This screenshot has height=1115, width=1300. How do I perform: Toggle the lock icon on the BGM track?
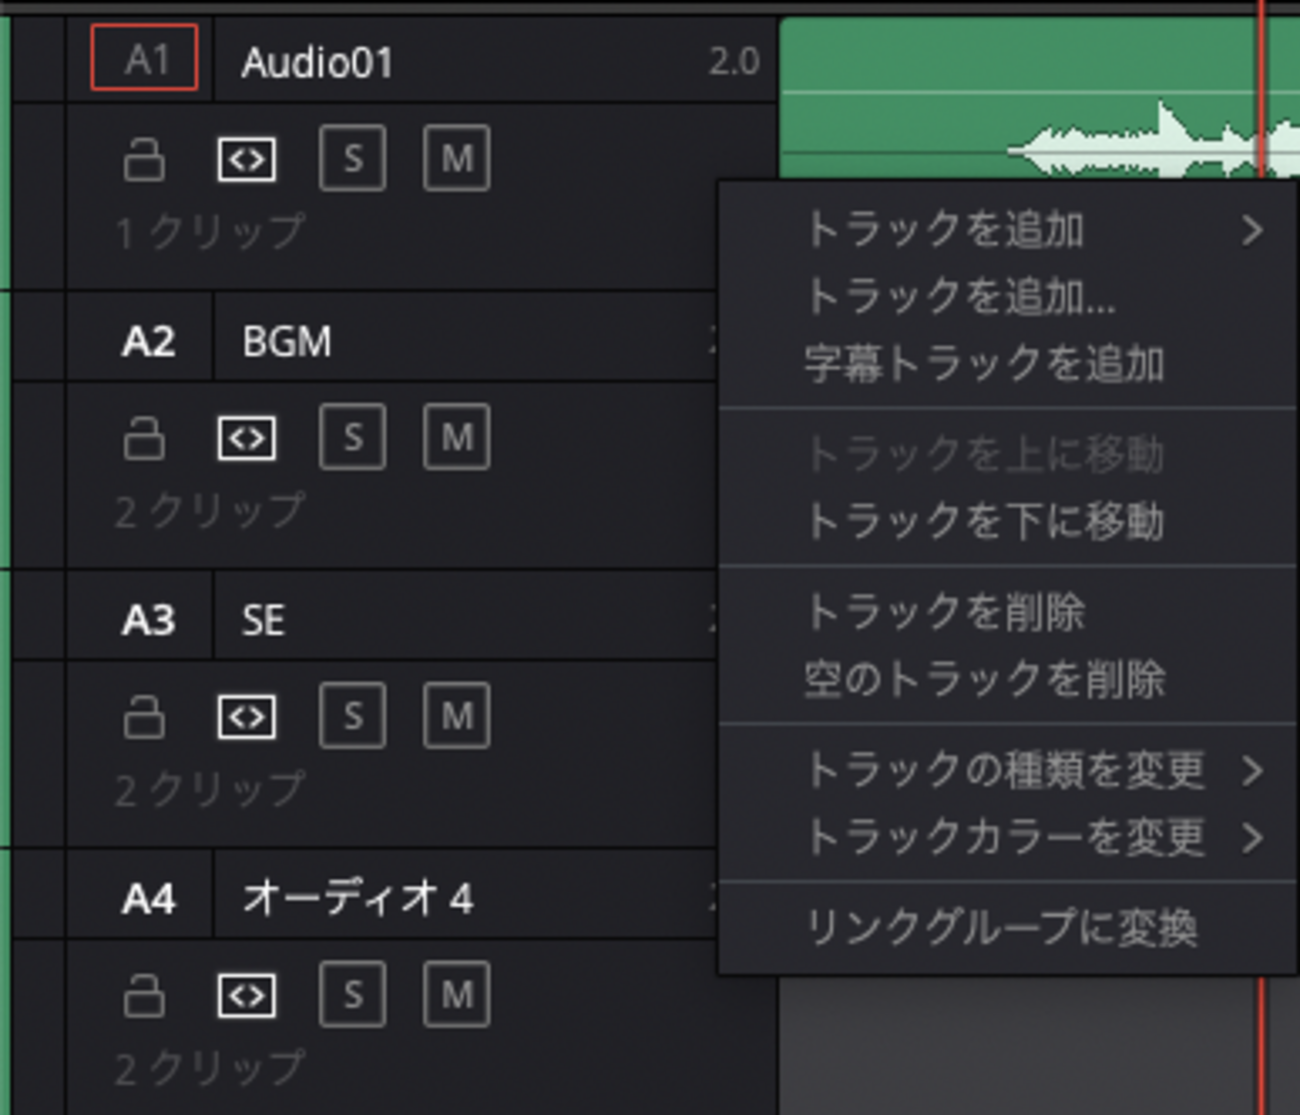144,437
